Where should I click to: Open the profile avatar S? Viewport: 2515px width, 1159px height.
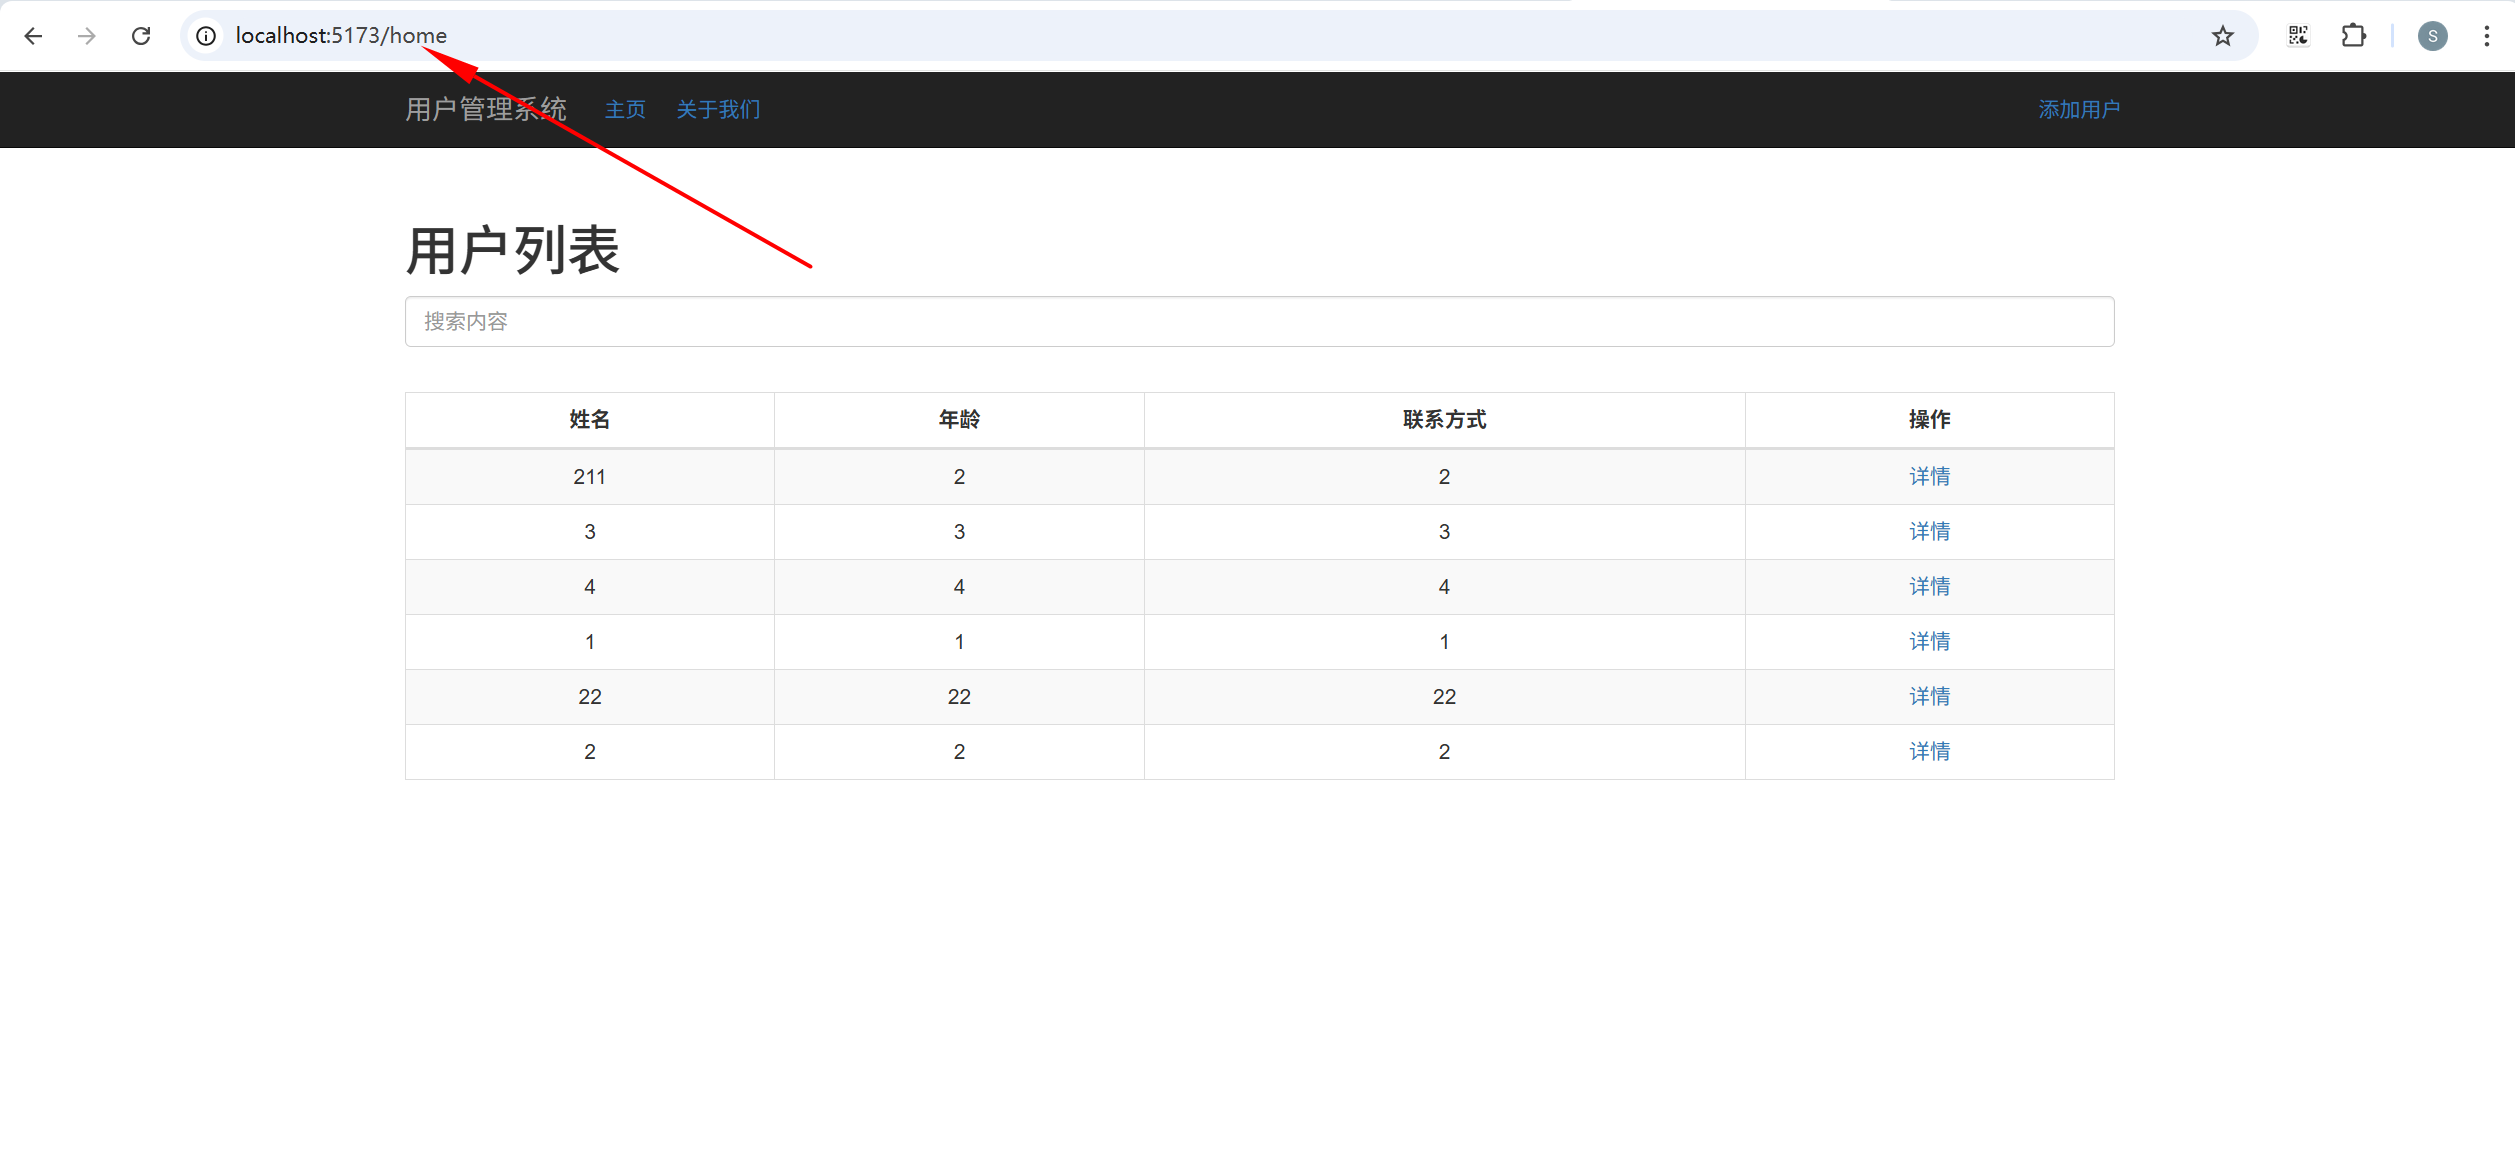(2432, 37)
